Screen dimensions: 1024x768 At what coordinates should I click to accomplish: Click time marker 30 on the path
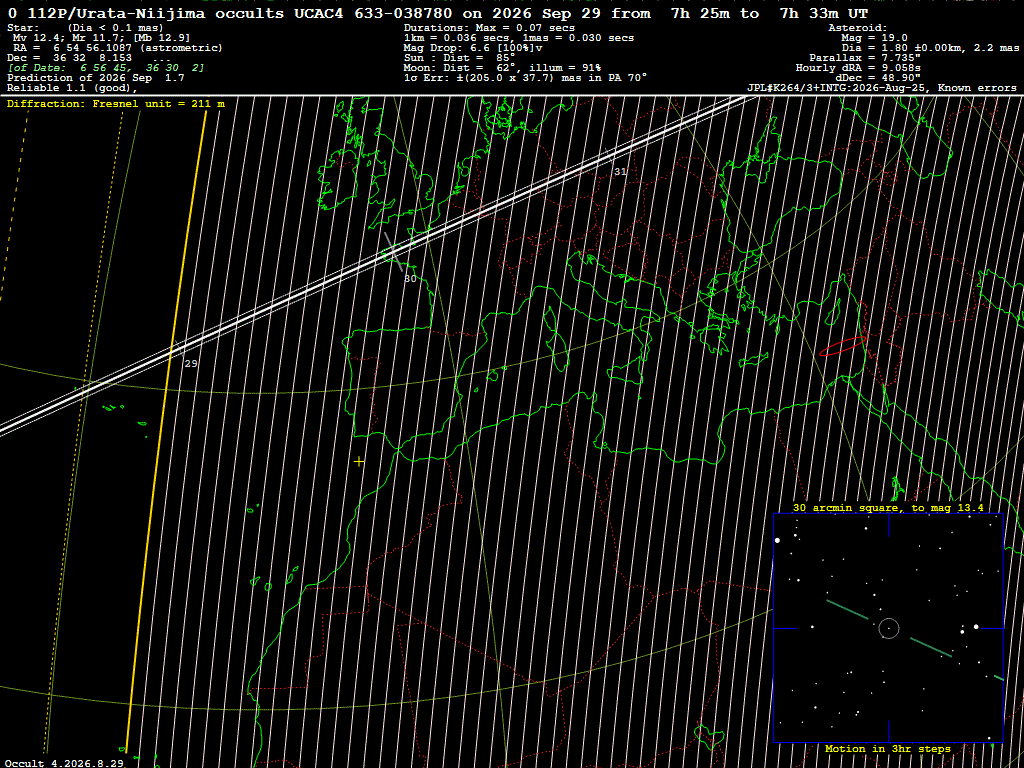click(x=410, y=279)
